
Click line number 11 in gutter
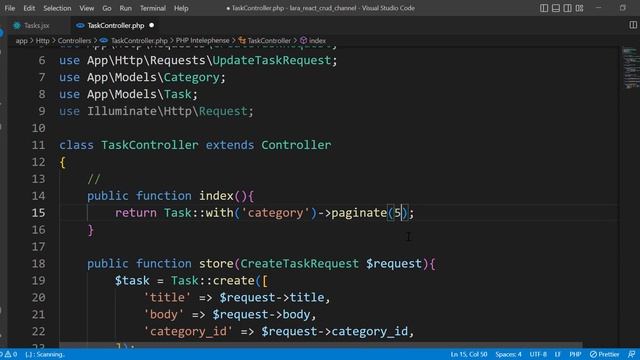click(38, 145)
